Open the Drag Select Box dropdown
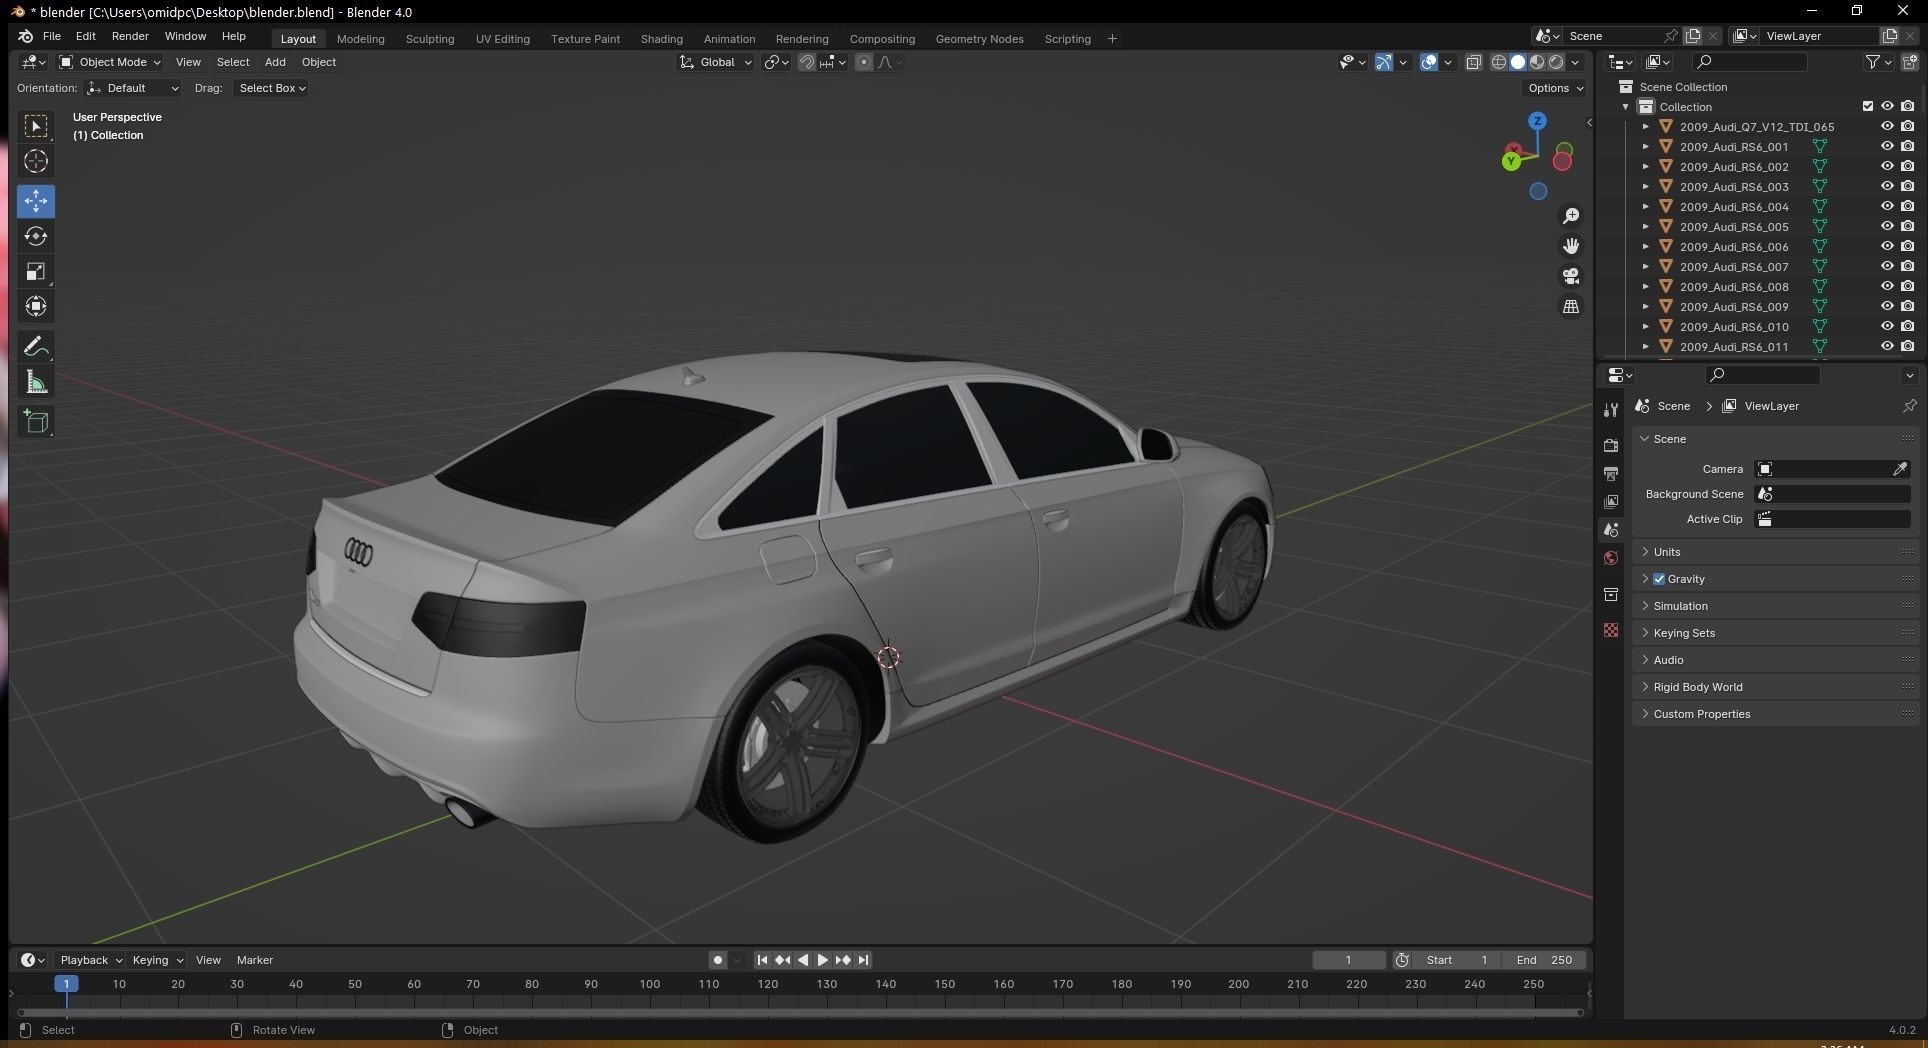The image size is (1928, 1048). (271, 88)
